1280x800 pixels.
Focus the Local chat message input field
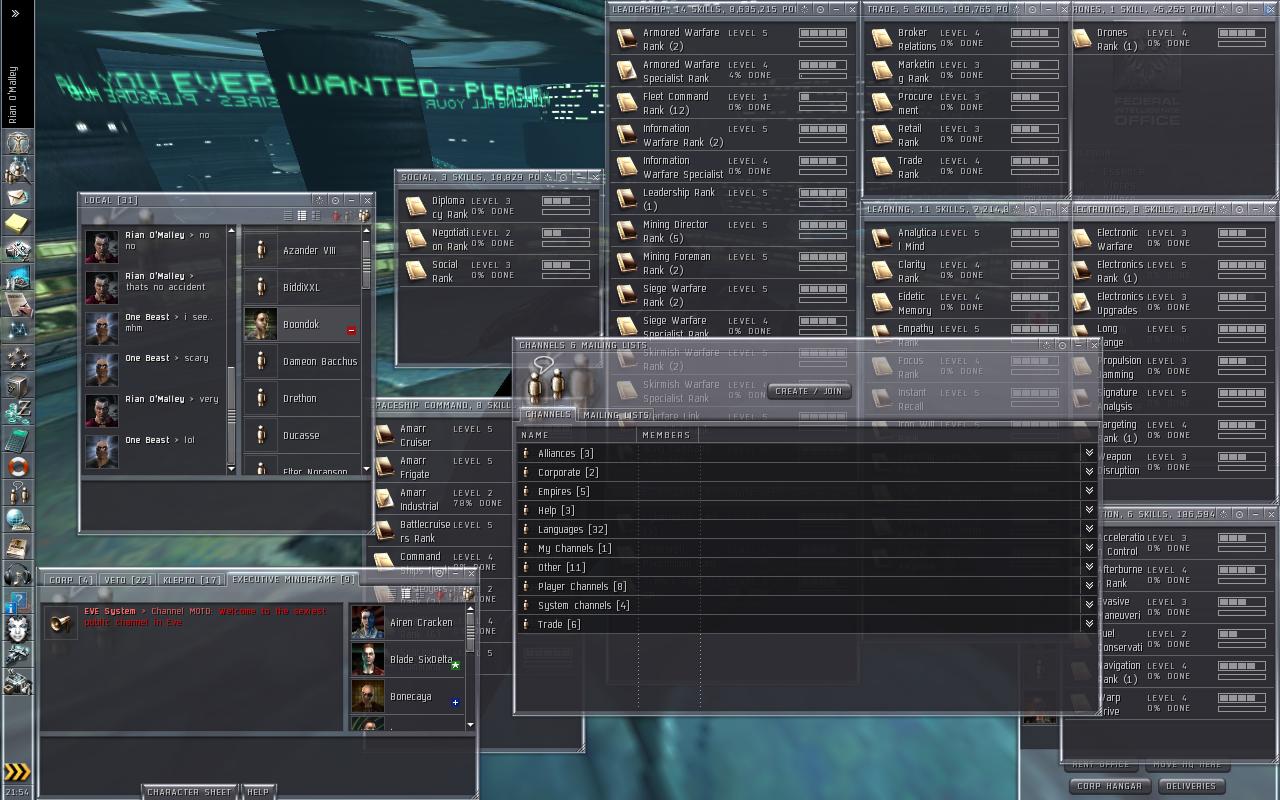pyautogui.click(x=226, y=505)
